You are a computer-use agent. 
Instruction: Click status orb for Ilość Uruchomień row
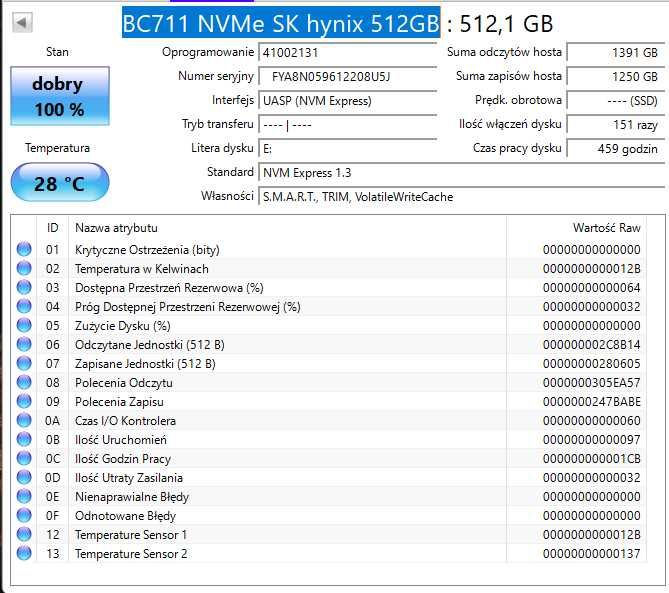click(x=24, y=439)
